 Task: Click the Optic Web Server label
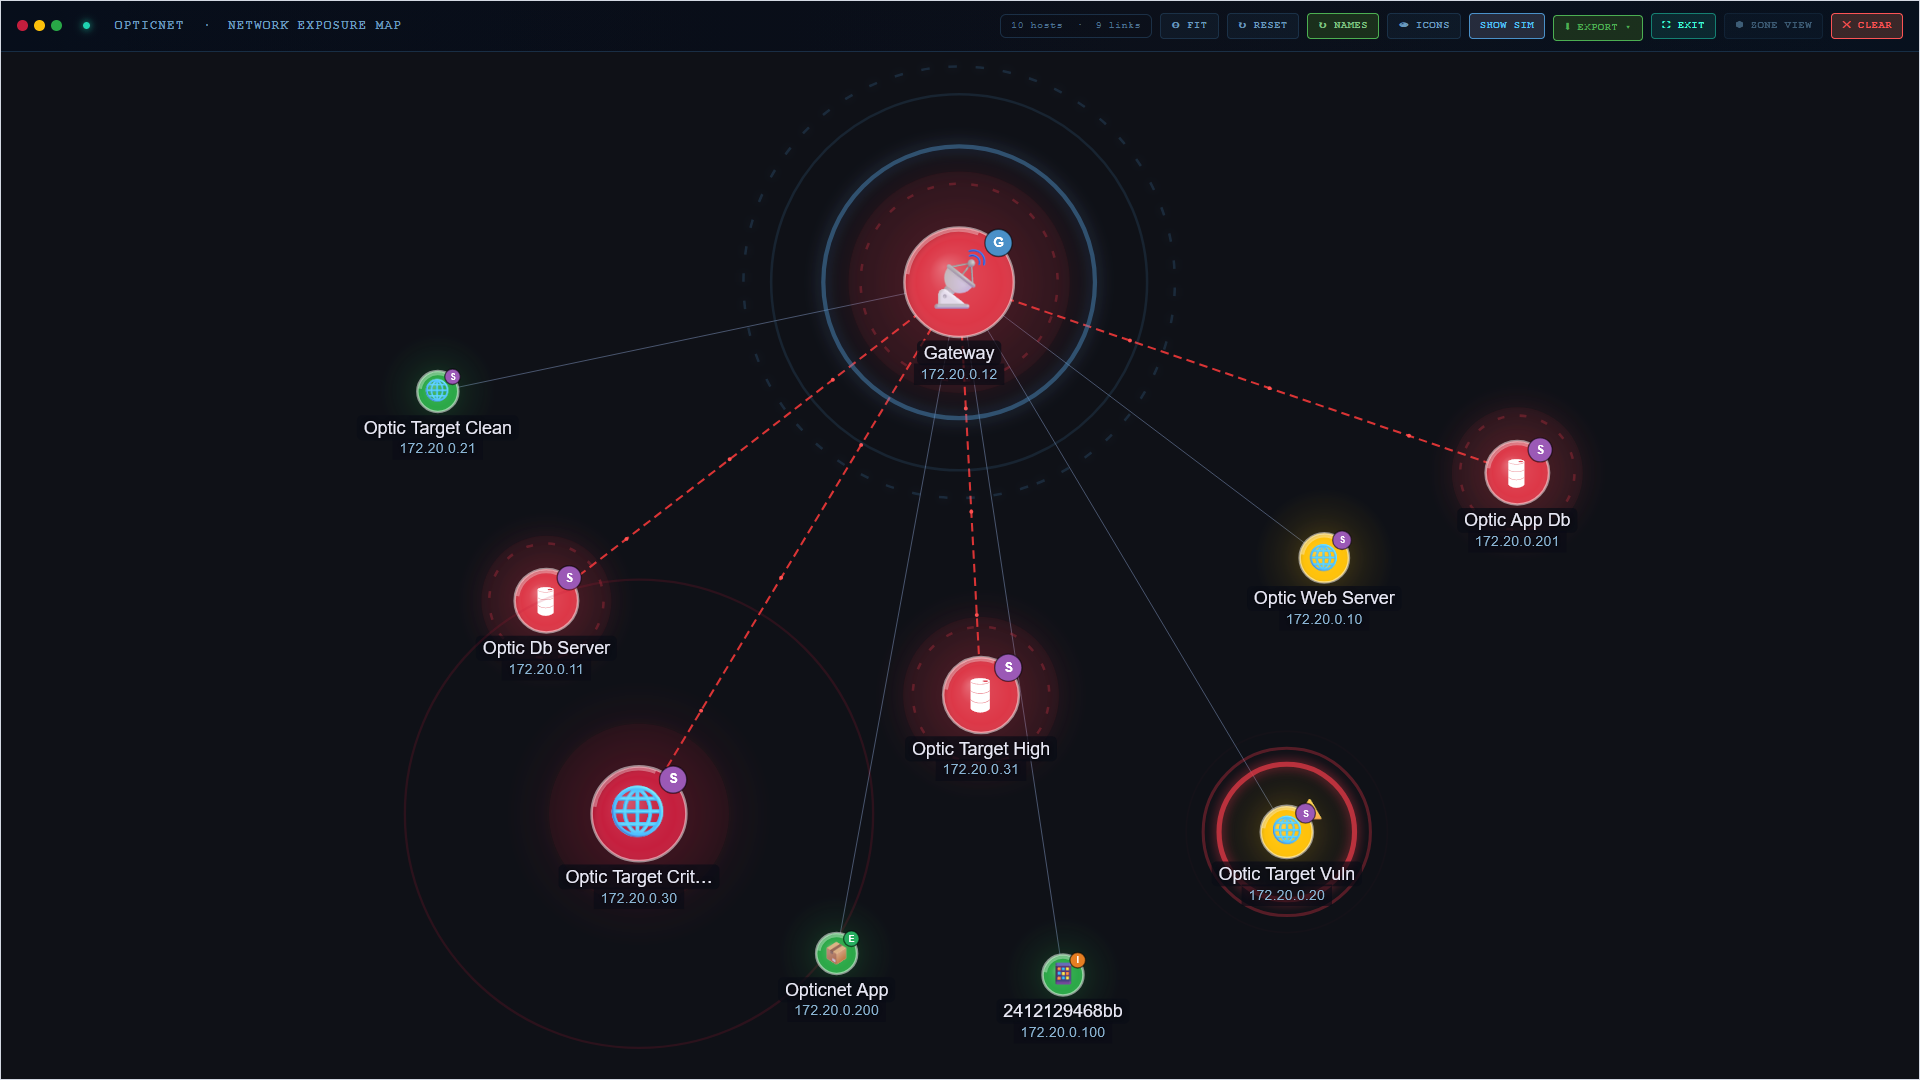[1323, 598]
